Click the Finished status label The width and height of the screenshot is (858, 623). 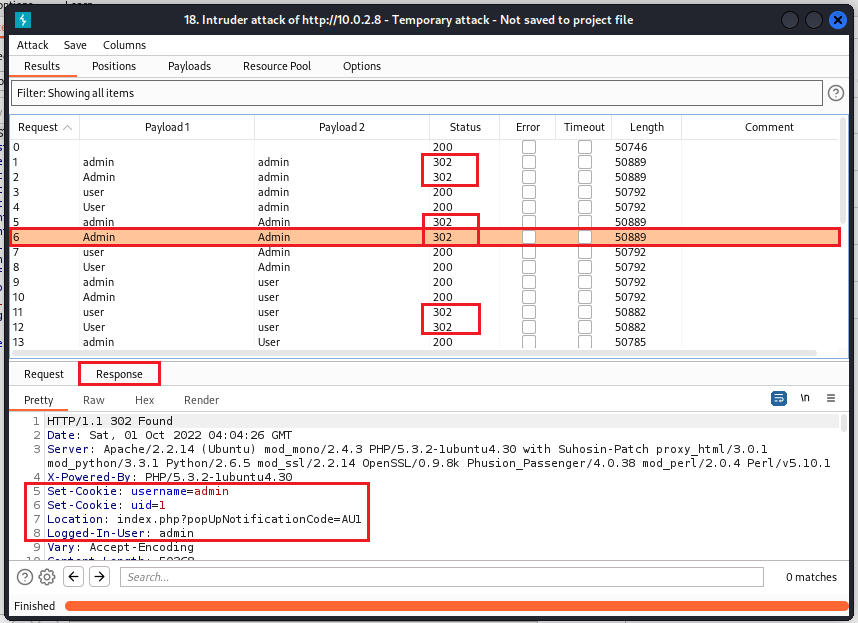pyautogui.click(x=34, y=606)
